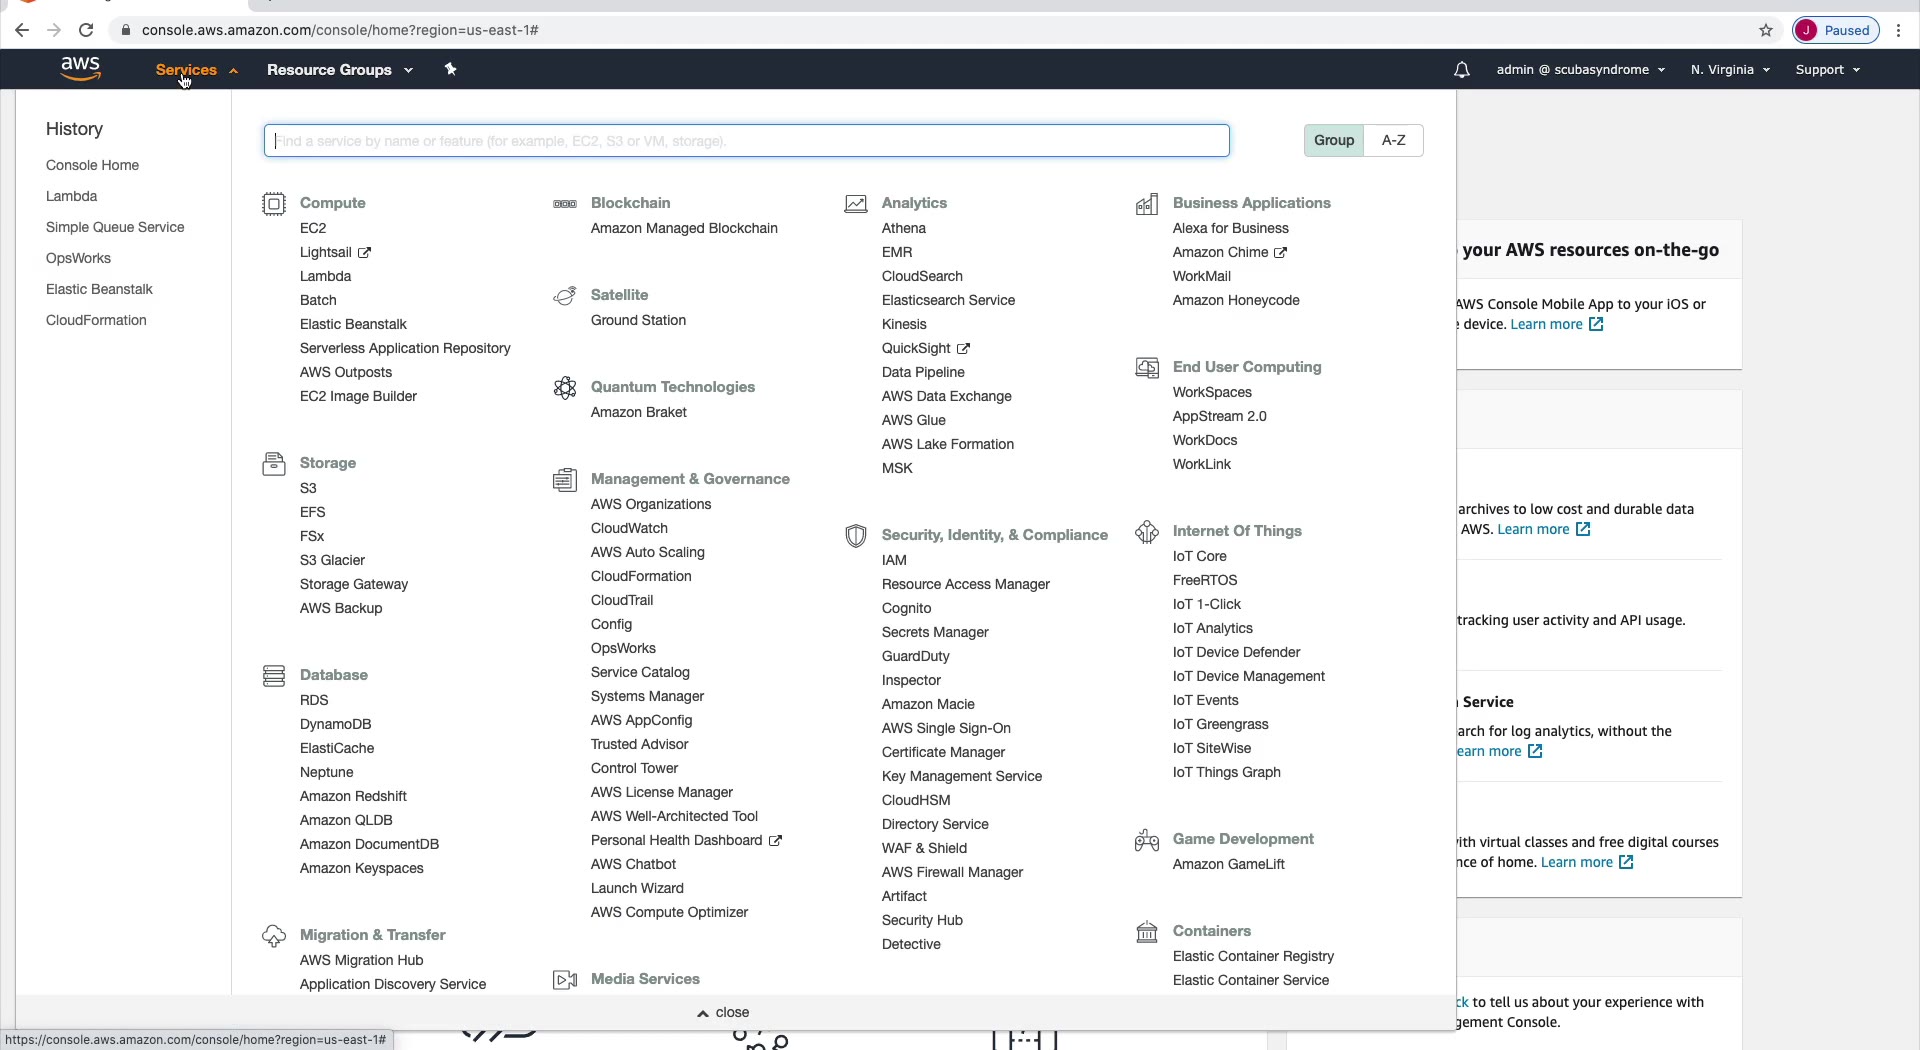Image resolution: width=1920 pixels, height=1050 pixels.
Task: Open Simple Queue Service from History
Action: (x=115, y=227)
